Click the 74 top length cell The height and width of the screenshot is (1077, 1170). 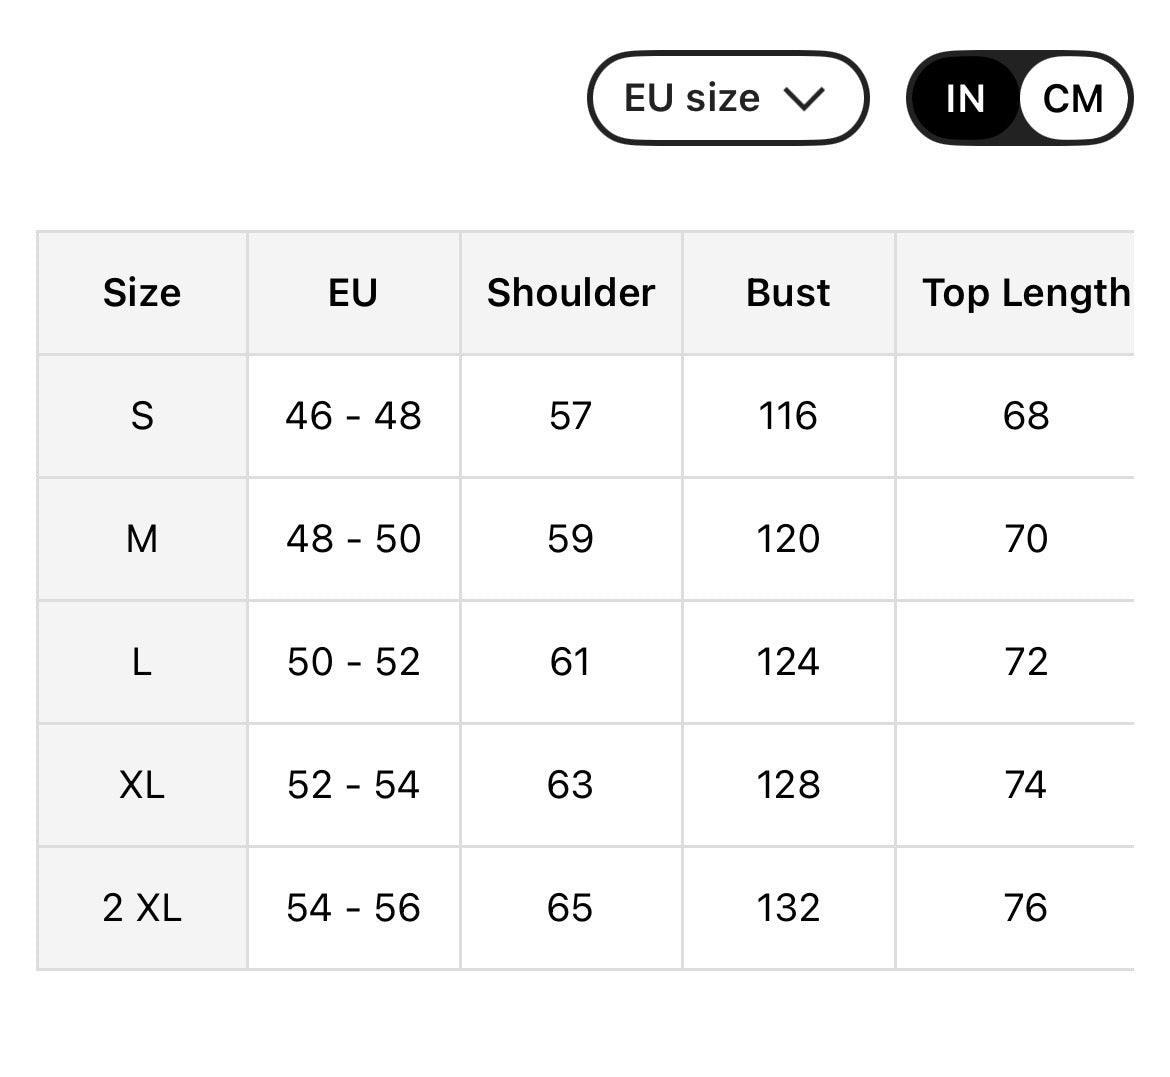click(x=1025, y=785)
